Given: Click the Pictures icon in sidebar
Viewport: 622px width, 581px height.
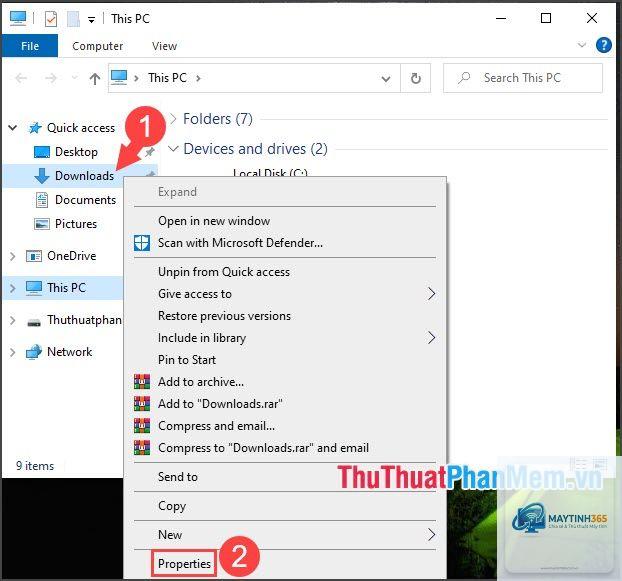Looking at the screenshot, I should point(42,224).
